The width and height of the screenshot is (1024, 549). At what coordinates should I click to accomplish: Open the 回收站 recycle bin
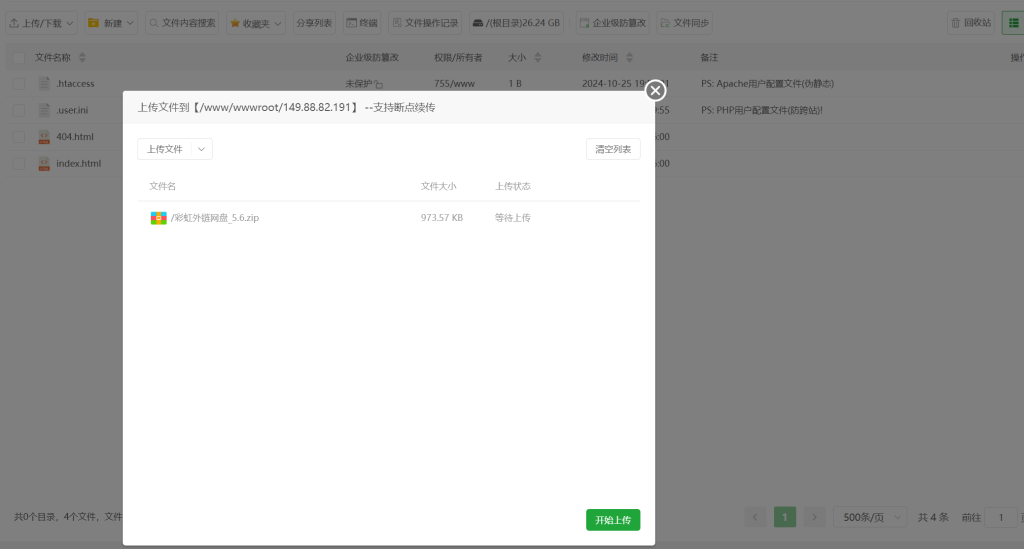click(970, 22)
